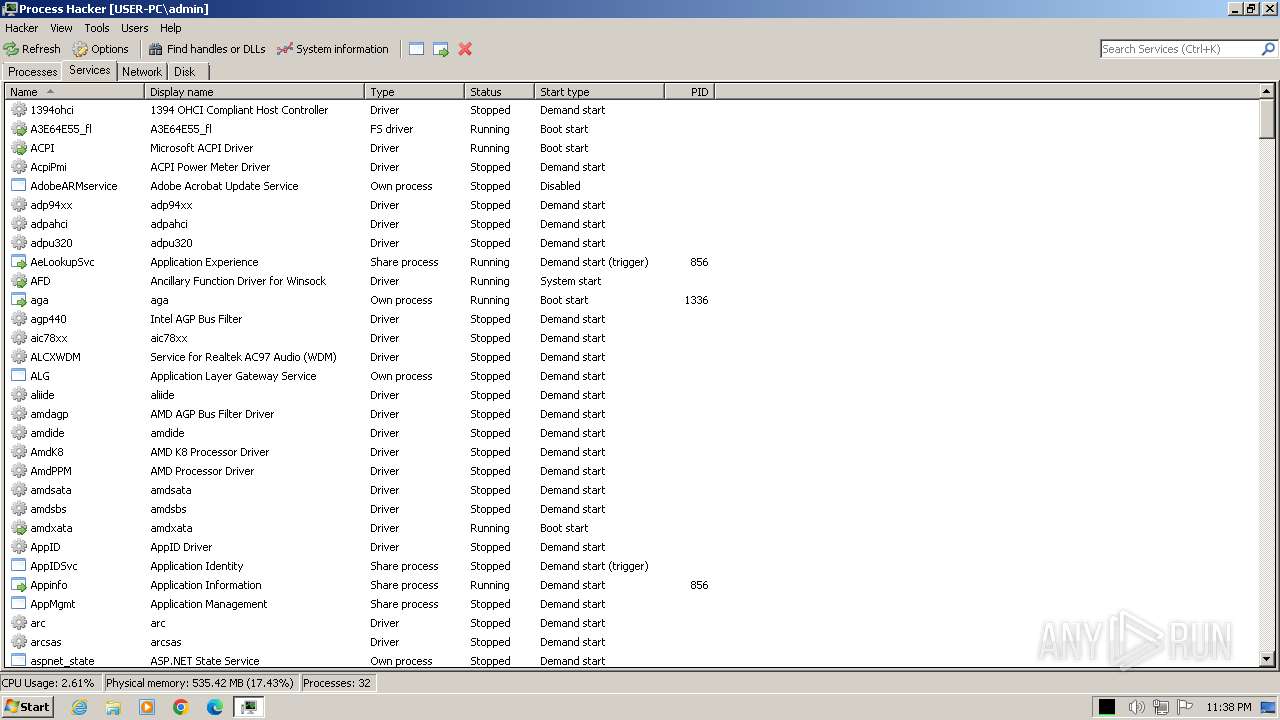1280x720 pixels.
Task: Sort by the Status column header
Action: (x=500, y=92)
